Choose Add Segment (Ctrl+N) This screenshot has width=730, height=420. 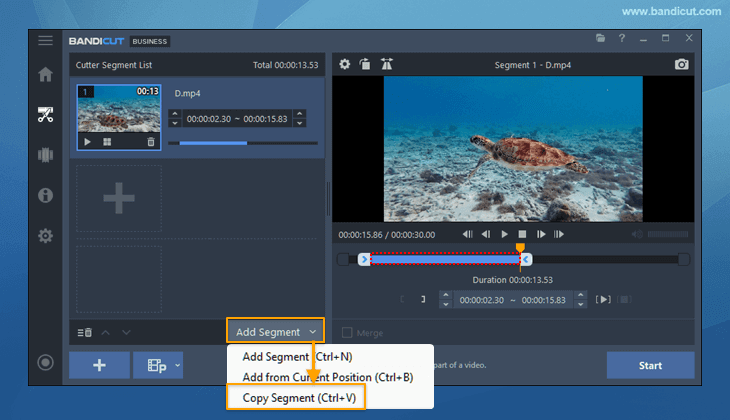click(297, 357)
